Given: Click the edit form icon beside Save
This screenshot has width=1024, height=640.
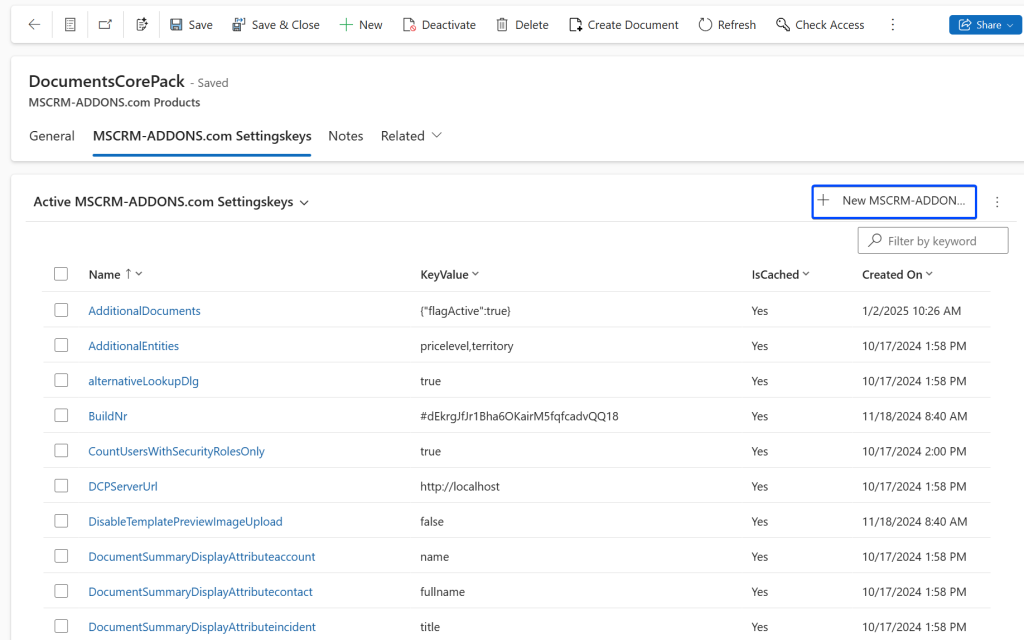Looking at the screenshot, I should coord(142,25).
